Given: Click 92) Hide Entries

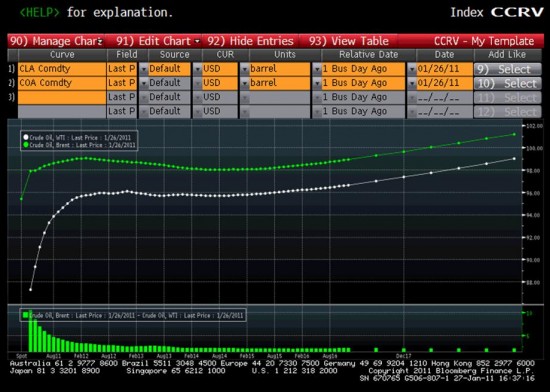Looking at the screenshot, I should pyautogui.click(x=250, y=41).
